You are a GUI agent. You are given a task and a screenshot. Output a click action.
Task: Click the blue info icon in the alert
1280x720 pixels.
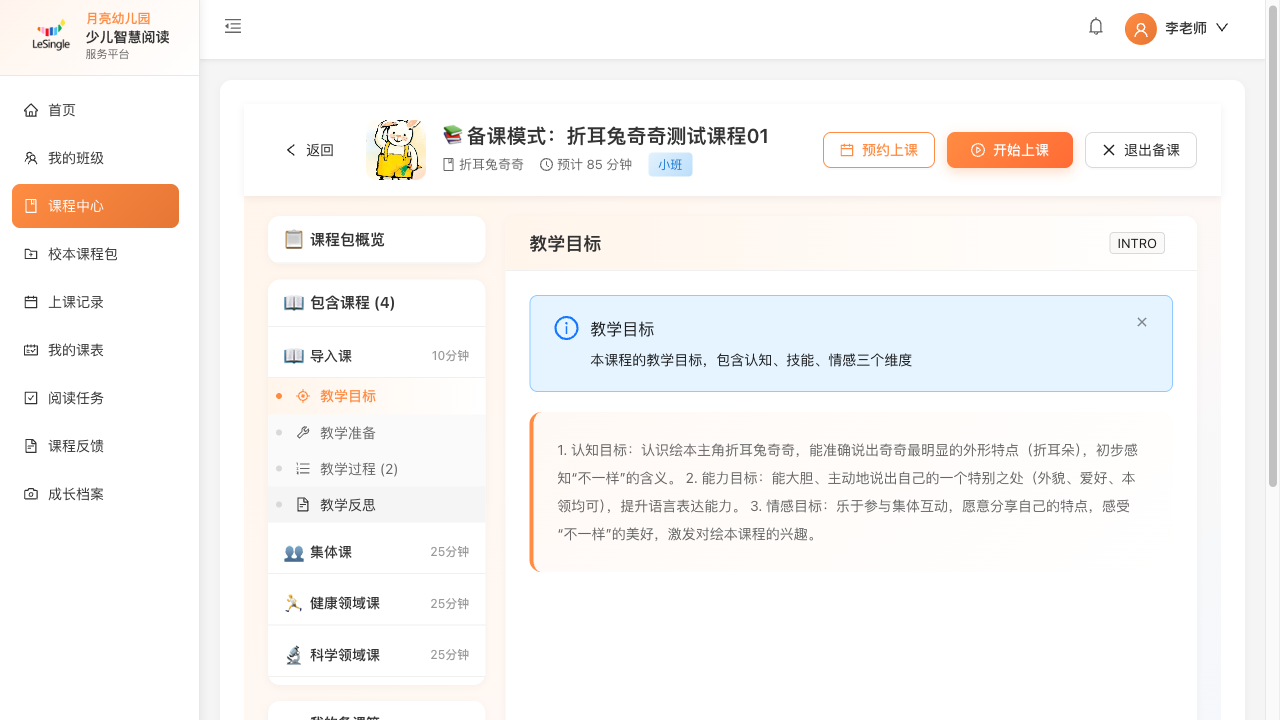click(x=566, y=328)
